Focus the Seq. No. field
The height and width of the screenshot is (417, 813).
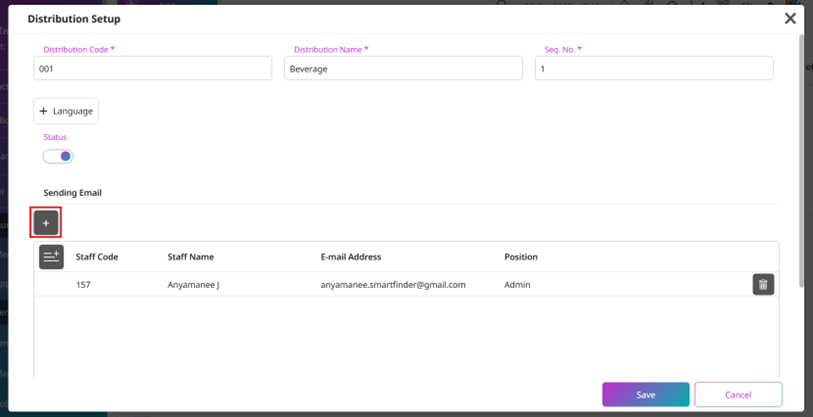click(x=654, y=68)
